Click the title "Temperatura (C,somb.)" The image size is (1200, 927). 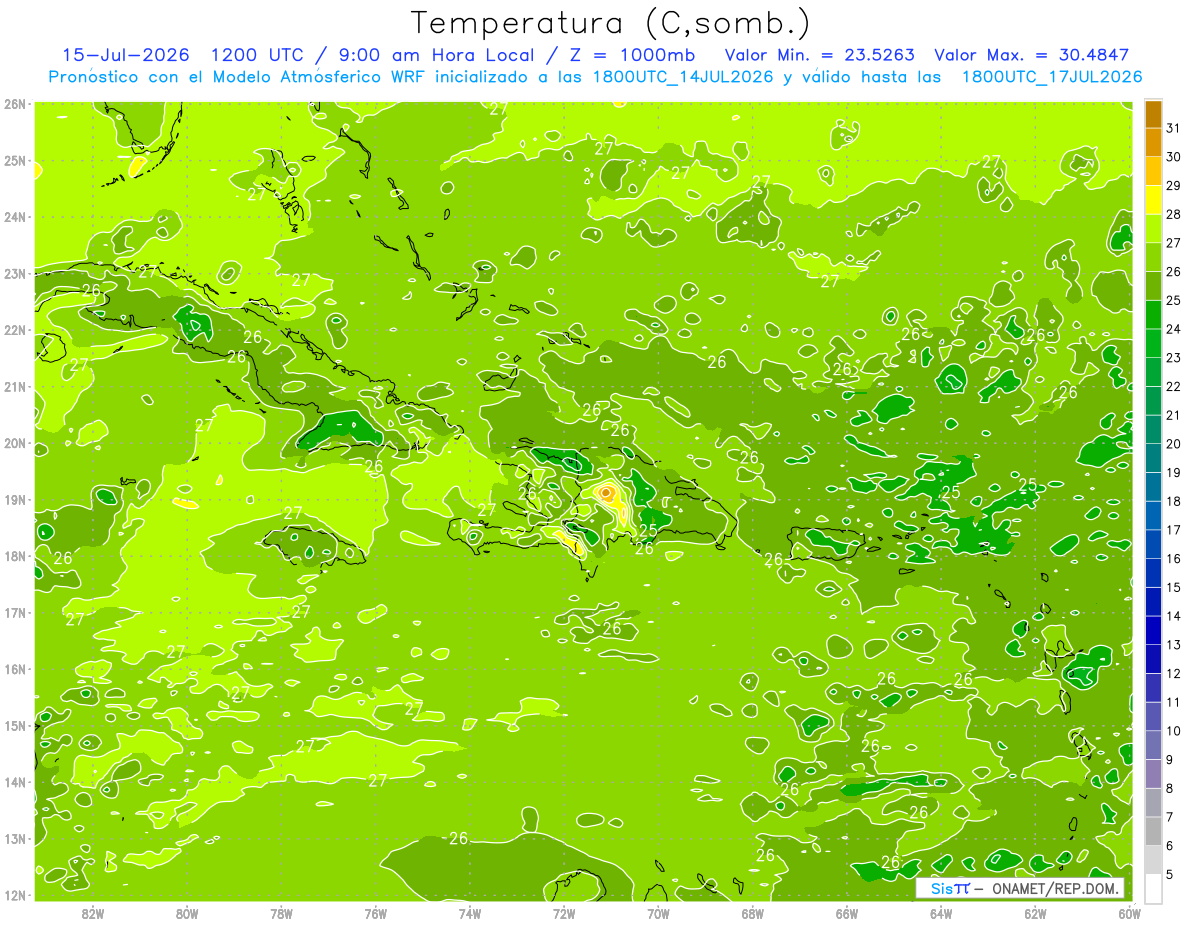(611, 23)
